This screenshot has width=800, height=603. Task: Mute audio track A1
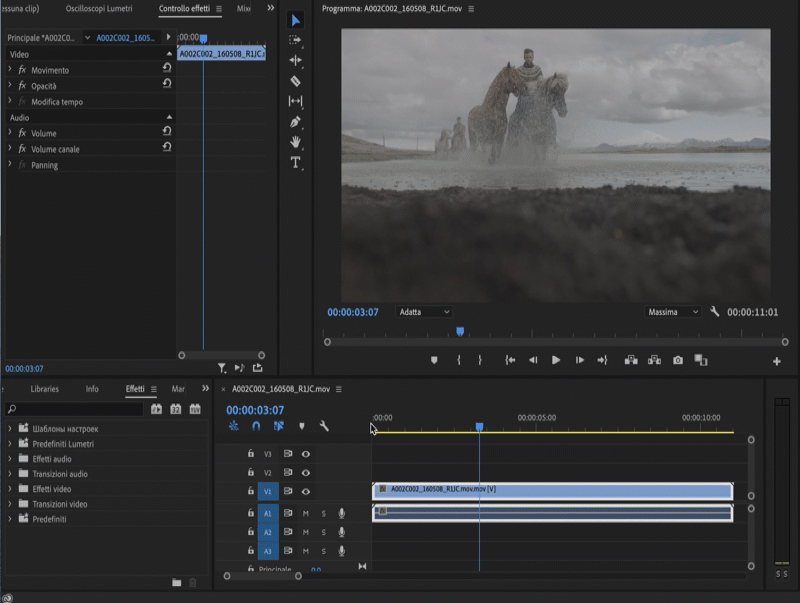tap(306, 513)
